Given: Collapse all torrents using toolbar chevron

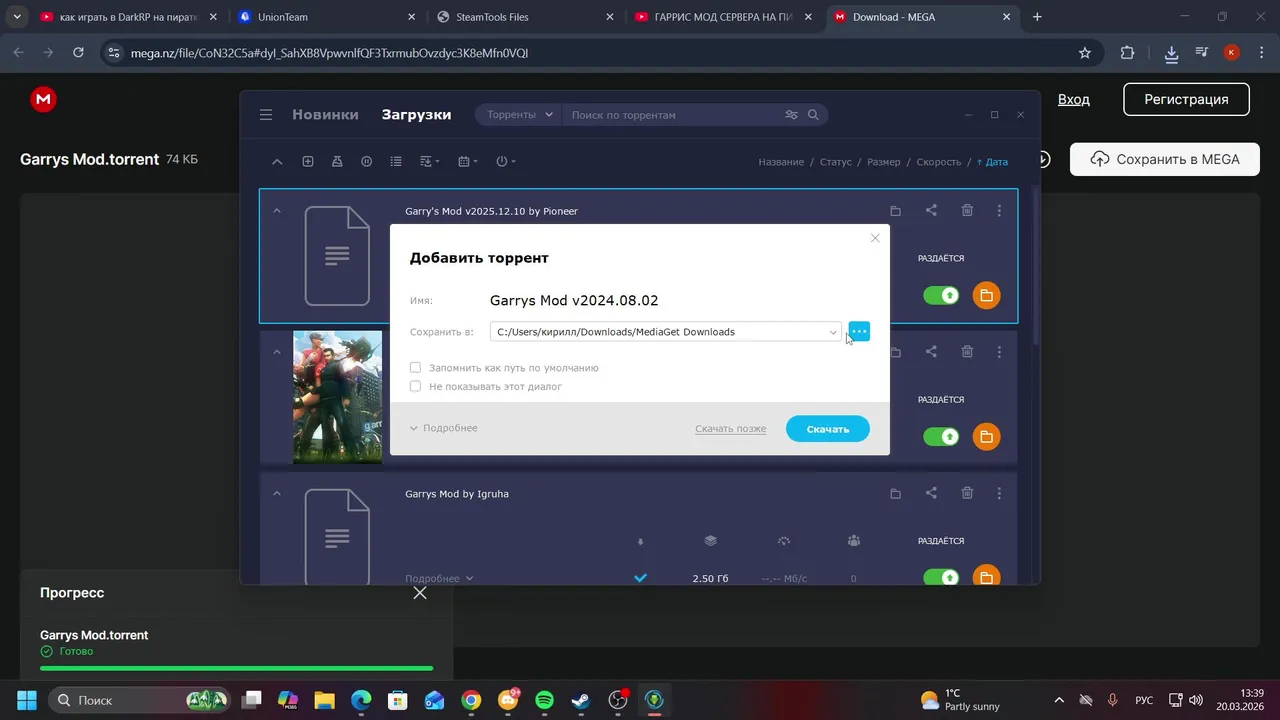Looking at the screenshot, I should [x=277, y=162].
